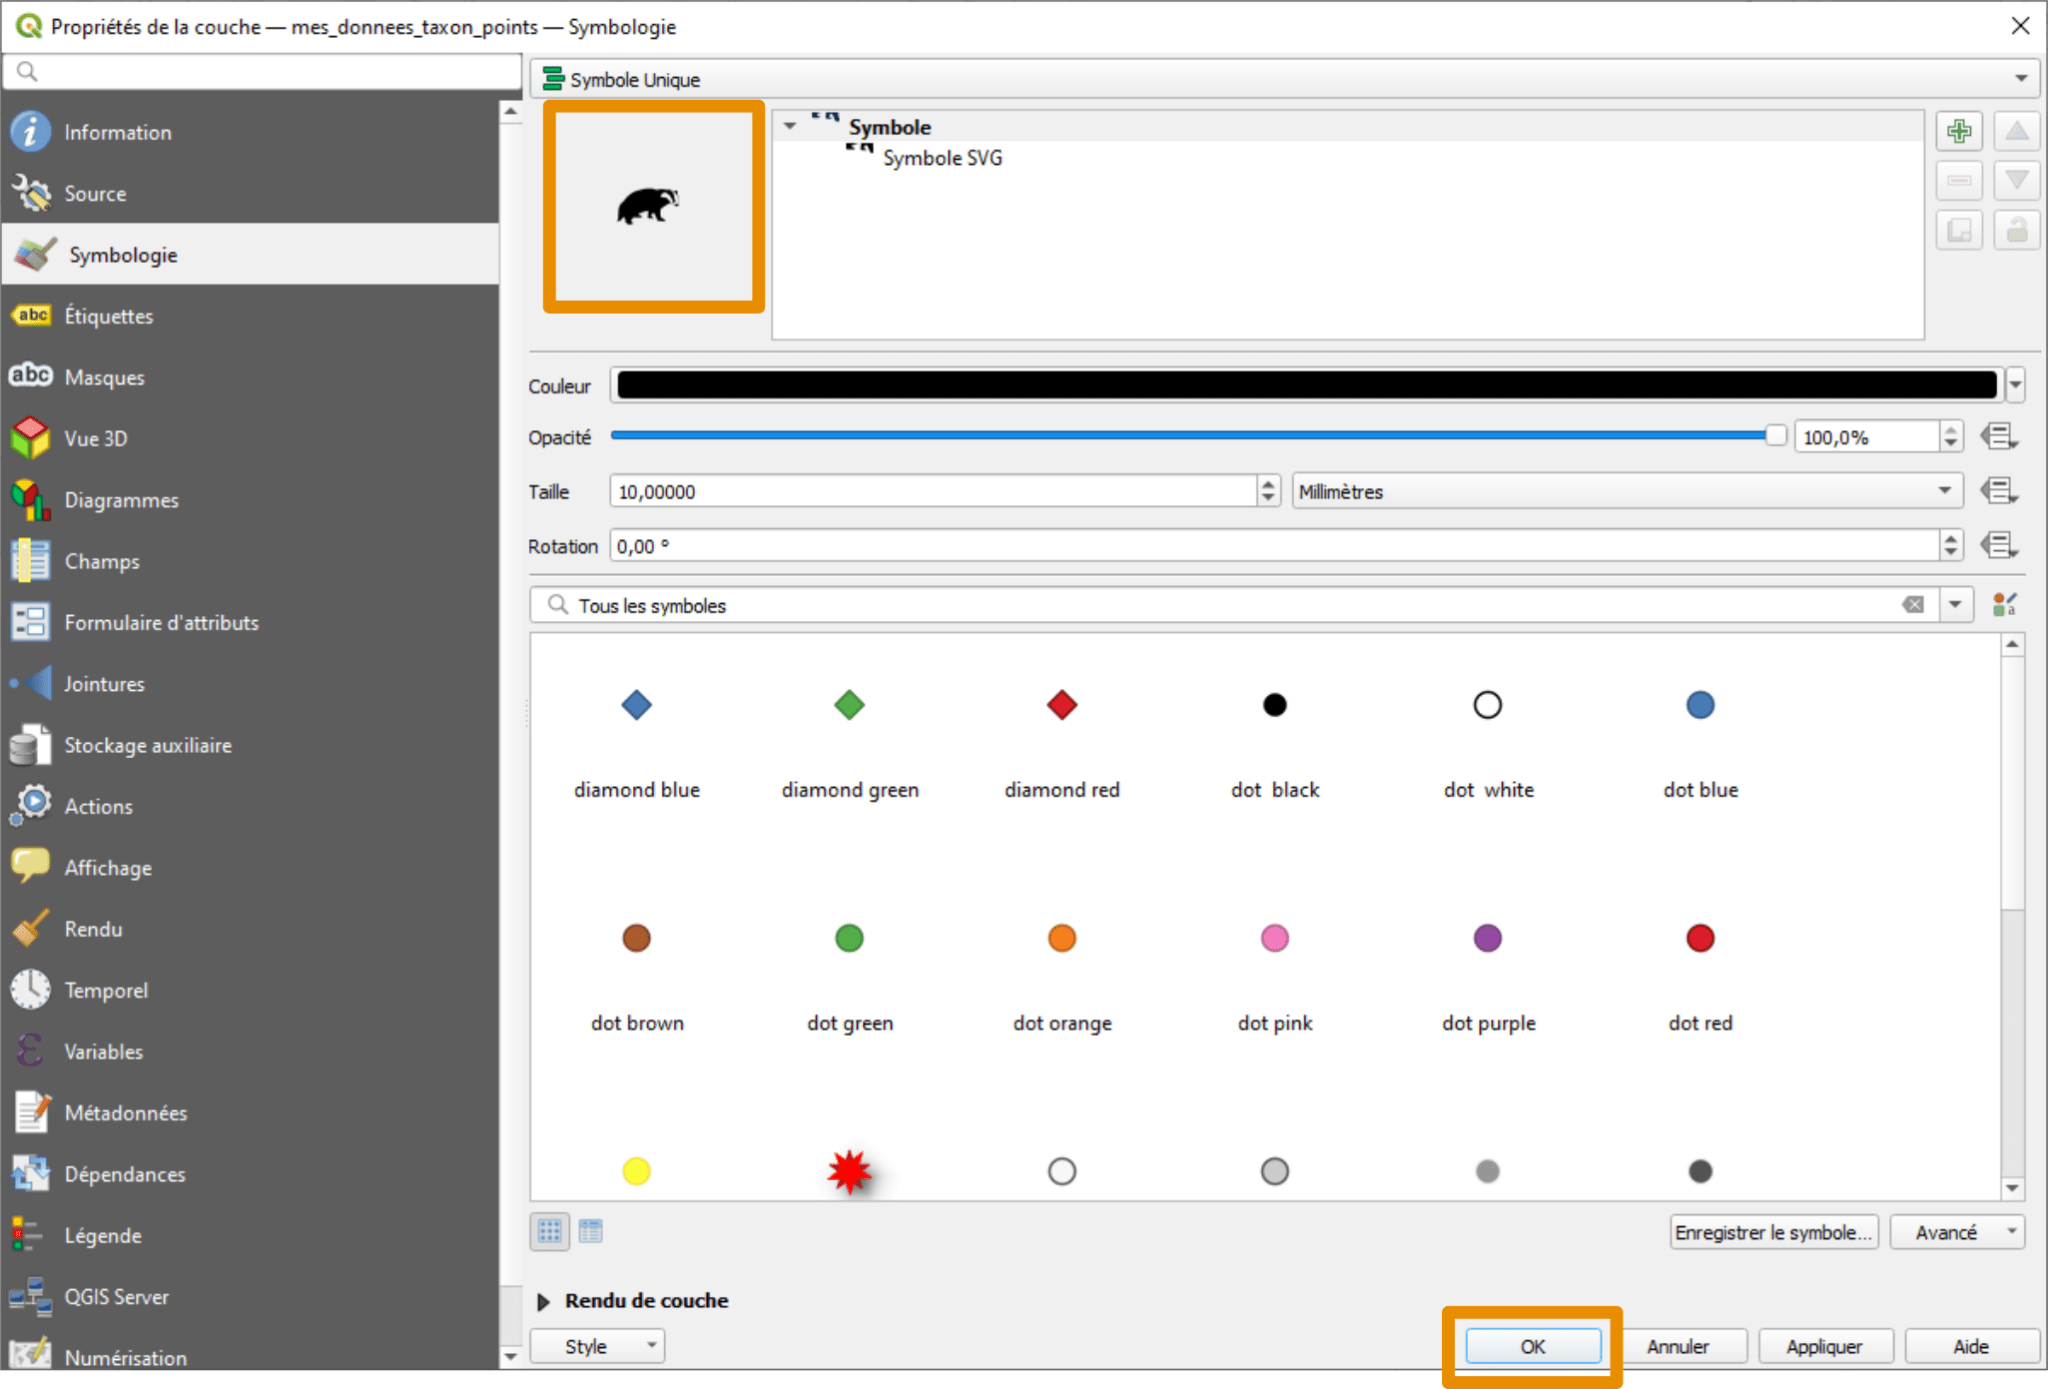Add a symbol layer with the green plus
Image resolution: width=2048 pixels, height=1389 pixels.
1959,130
